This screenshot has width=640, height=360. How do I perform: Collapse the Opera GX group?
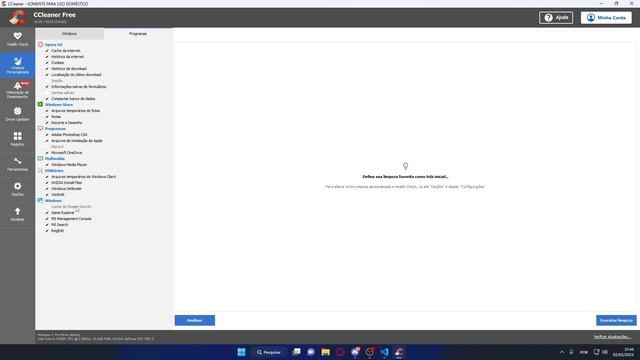pos(53,44)
